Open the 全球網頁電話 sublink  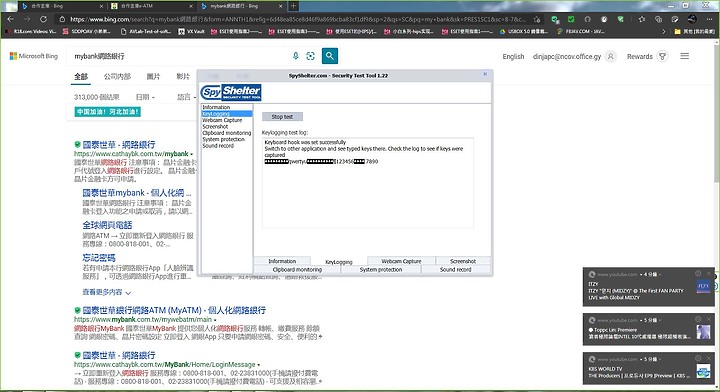coord(107,225)
